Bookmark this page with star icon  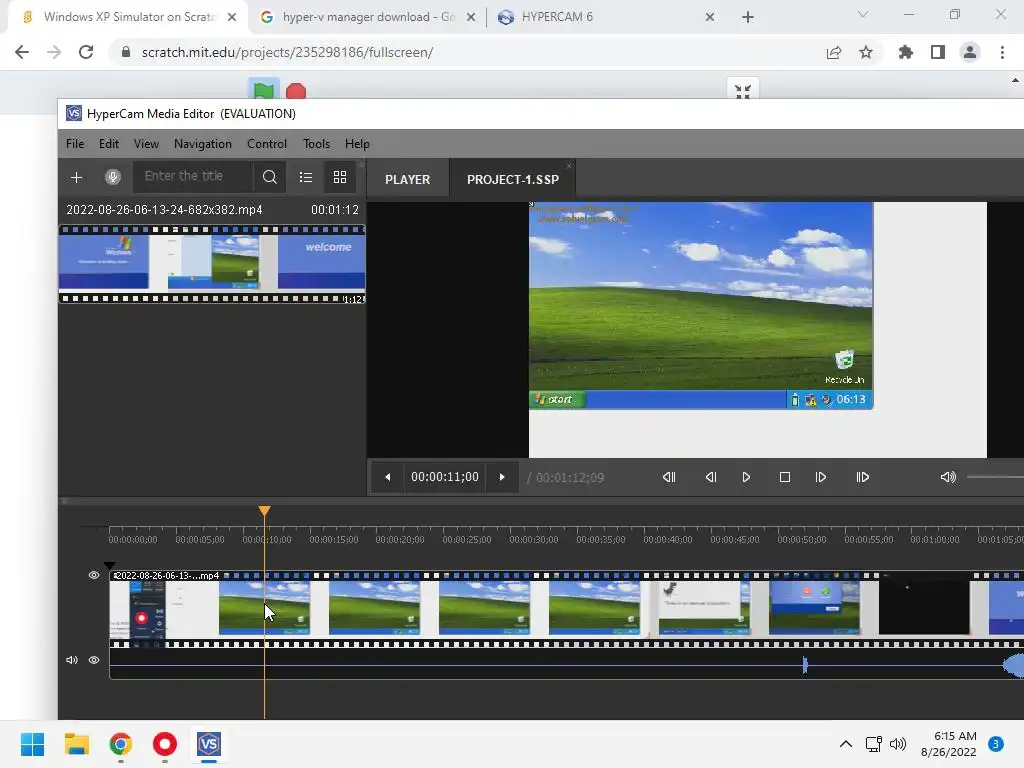pyautogui.click(x=866, y=52)
